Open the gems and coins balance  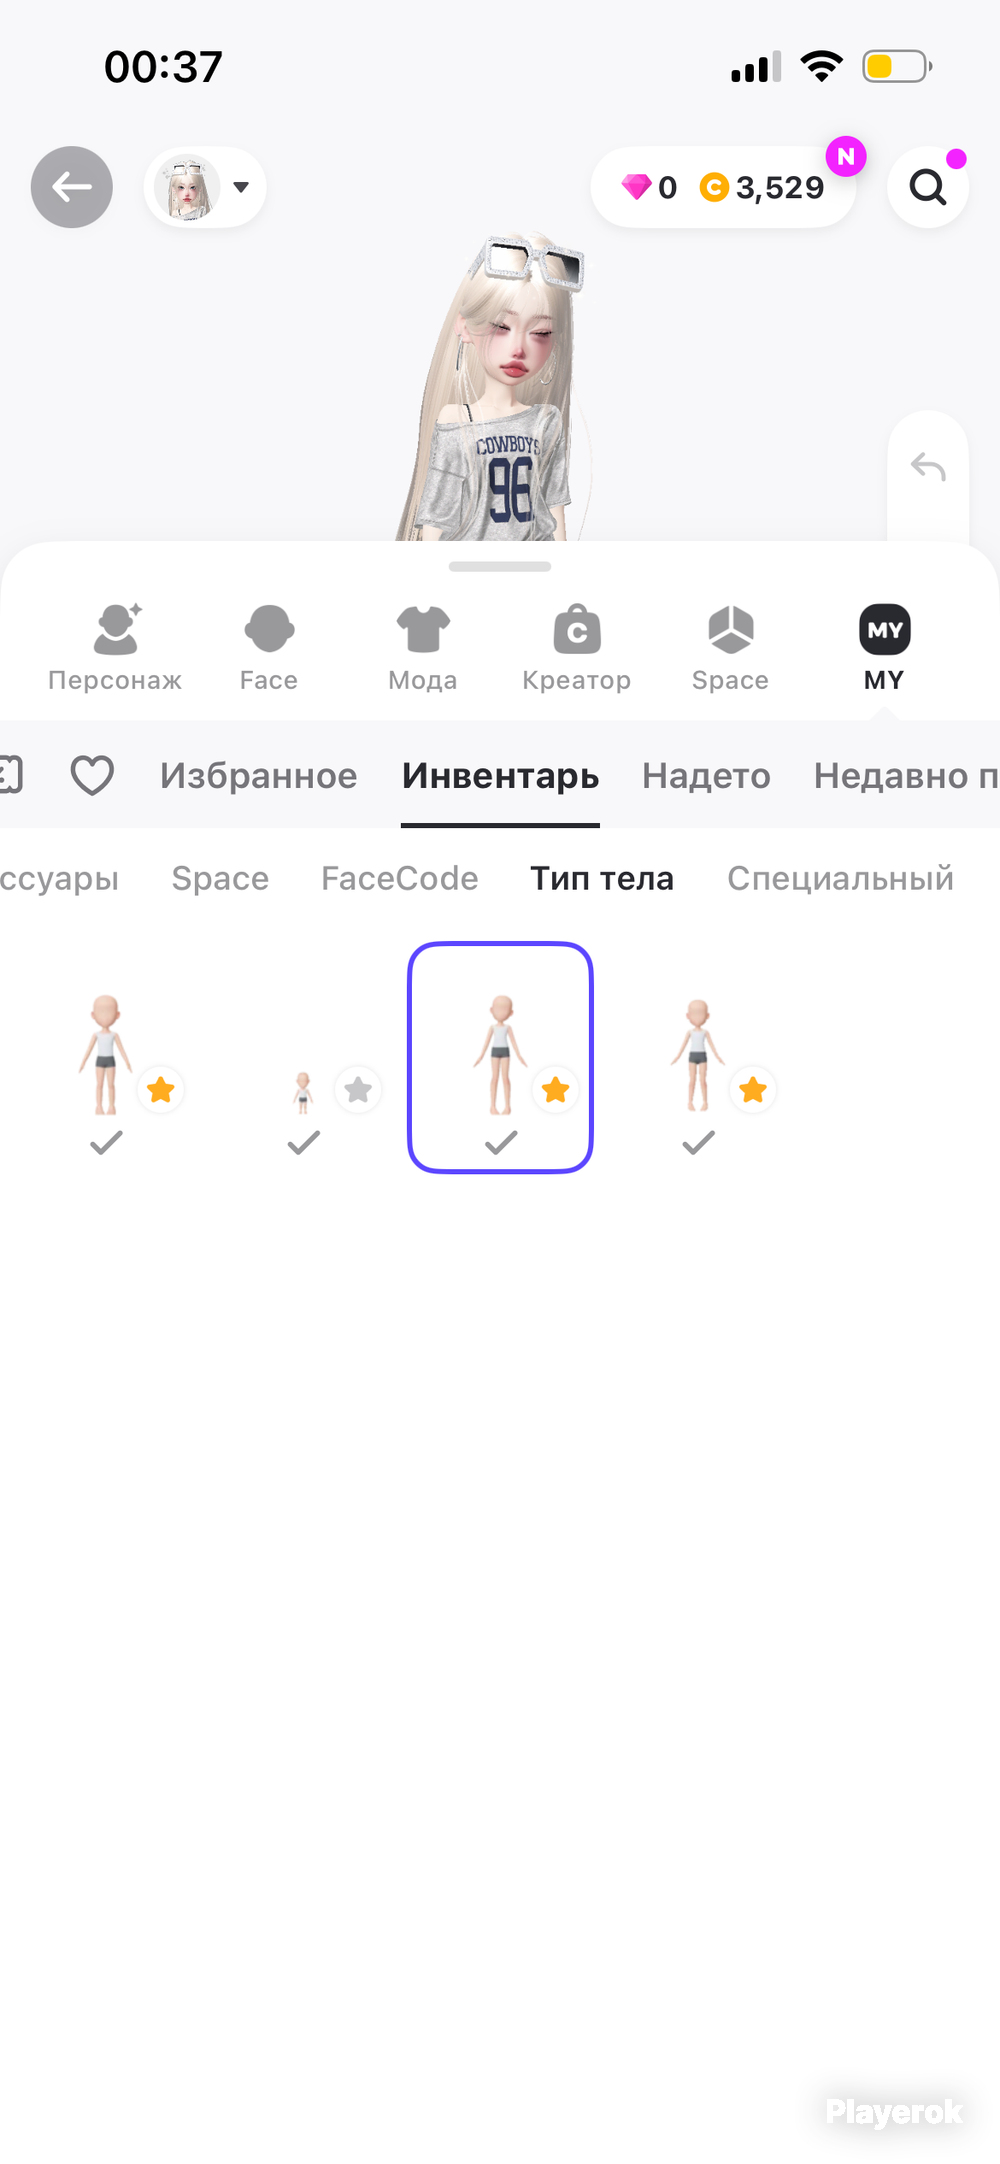pyautogui.click(x=723, y=187)
